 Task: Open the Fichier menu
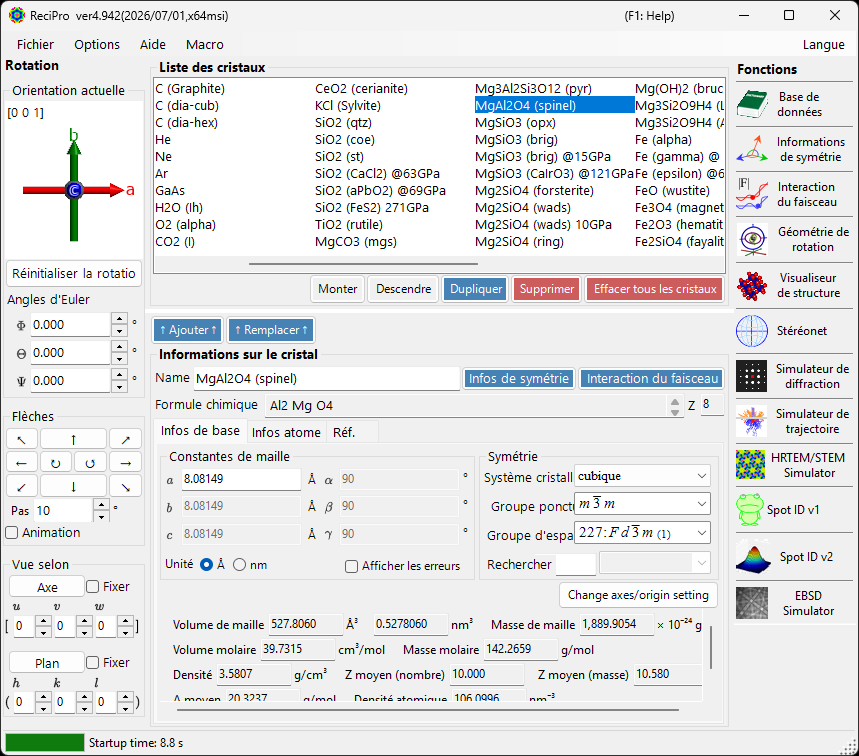coord(36,44)
